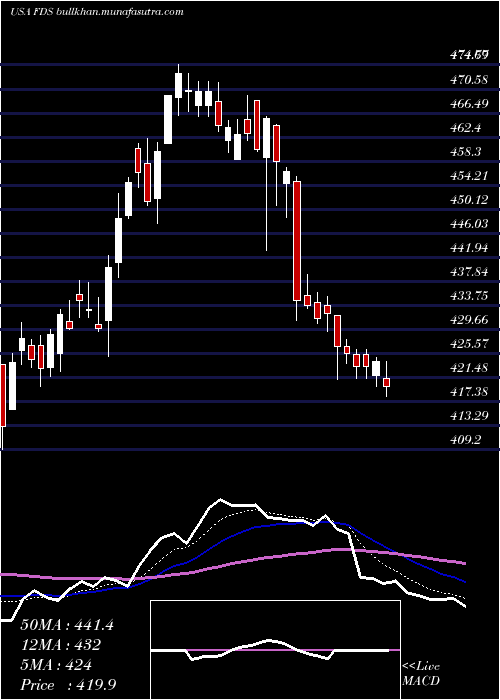Click the 470.58 price axis label
This screenshot has height=700, width=500.
(x=469, y=80)
